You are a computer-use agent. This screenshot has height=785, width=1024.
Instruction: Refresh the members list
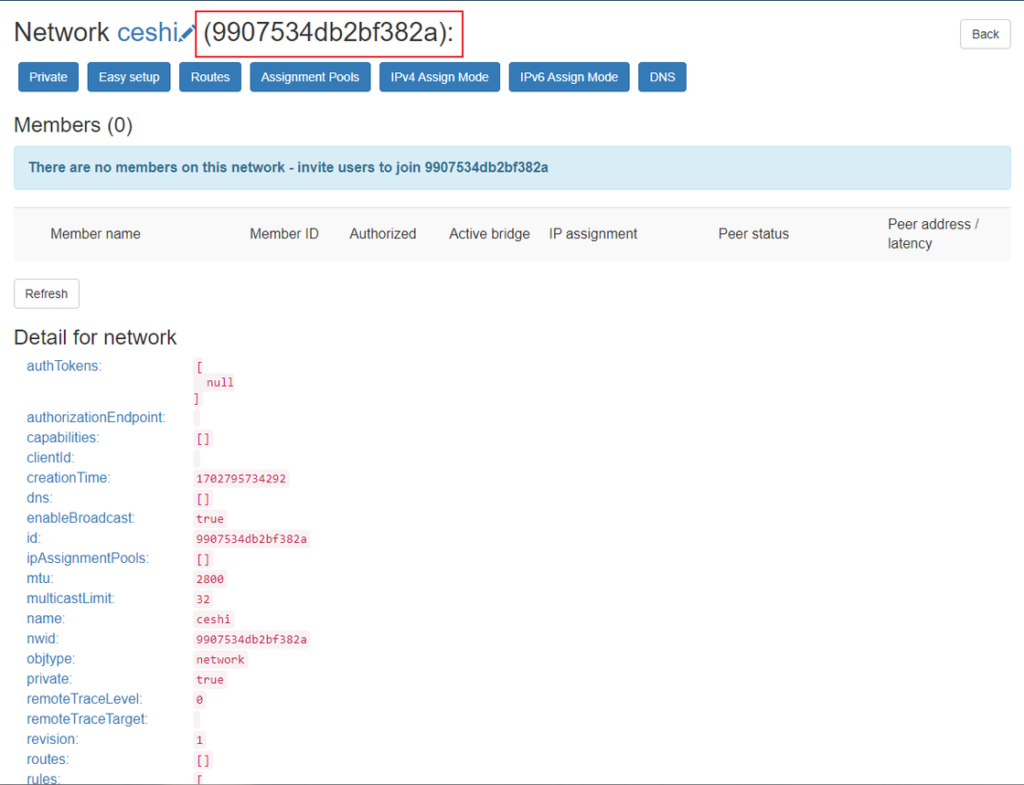point(46,294)
